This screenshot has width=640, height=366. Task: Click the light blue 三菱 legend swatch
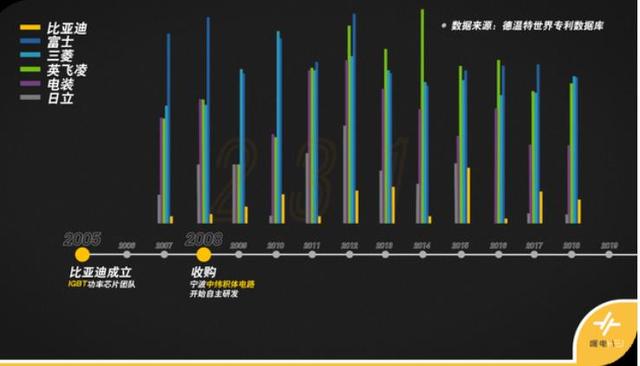click(30, 55)
